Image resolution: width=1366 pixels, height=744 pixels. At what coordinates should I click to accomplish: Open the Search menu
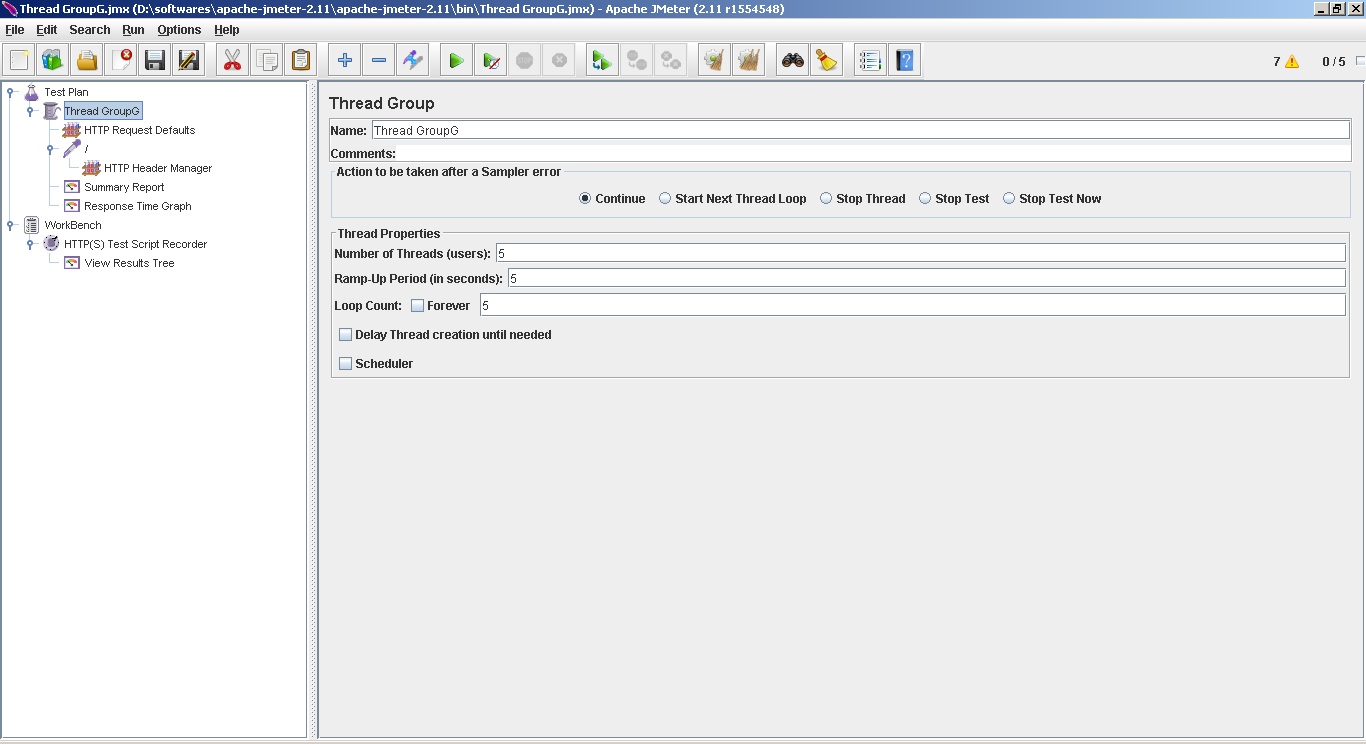90,30
